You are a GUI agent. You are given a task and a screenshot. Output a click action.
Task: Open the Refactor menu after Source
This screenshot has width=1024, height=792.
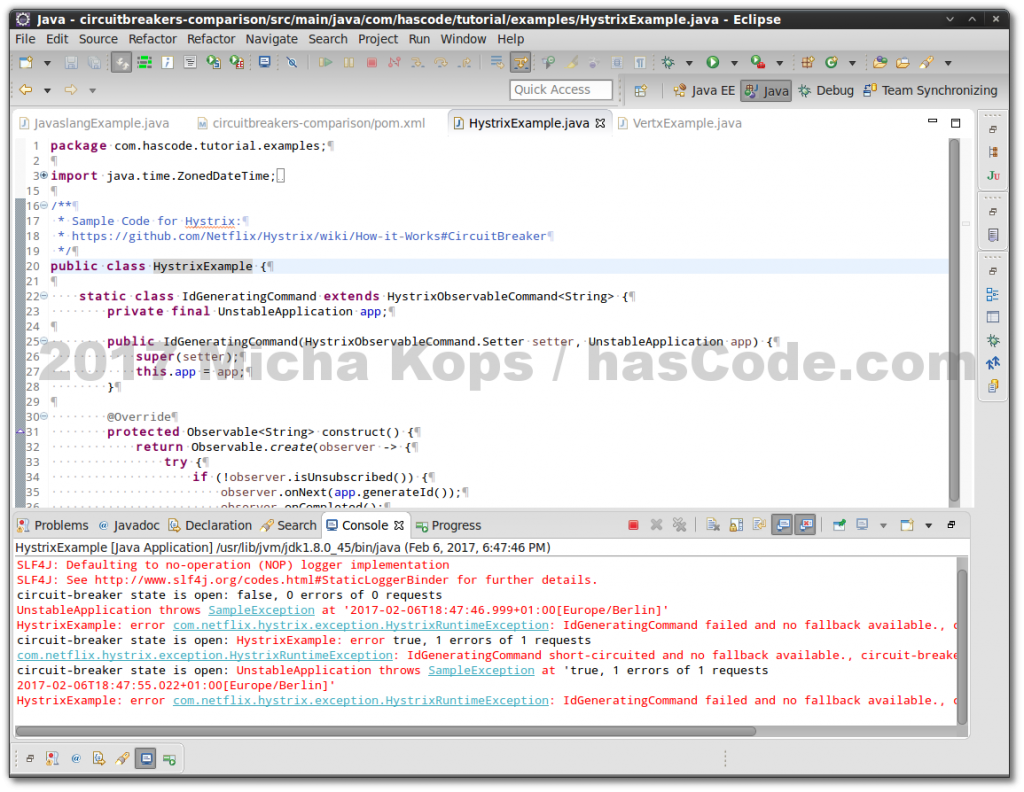click(x=152, y=39)
